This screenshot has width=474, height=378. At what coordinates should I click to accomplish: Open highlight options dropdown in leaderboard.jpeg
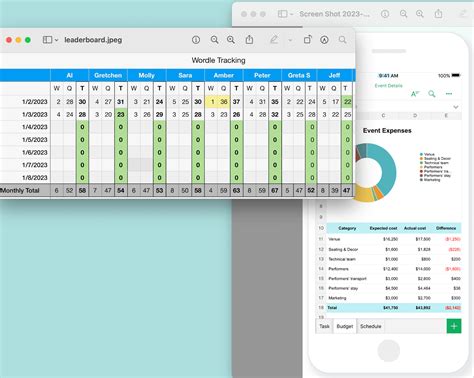click(x=290, y=40)
